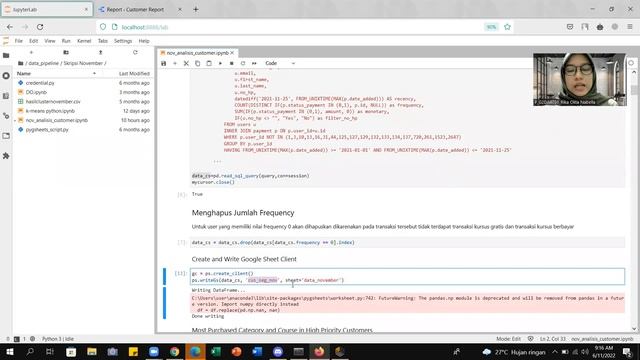Image resolution: width=640 pixels, height=360 pixels.
Task: Open the View menu
Action: click(50, 41)
